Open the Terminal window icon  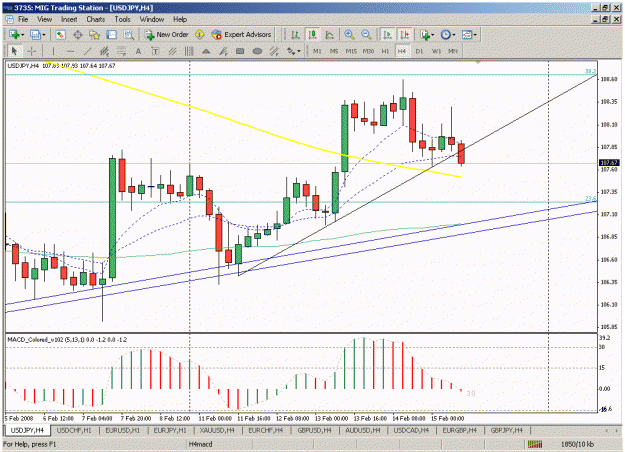point(112,35)
